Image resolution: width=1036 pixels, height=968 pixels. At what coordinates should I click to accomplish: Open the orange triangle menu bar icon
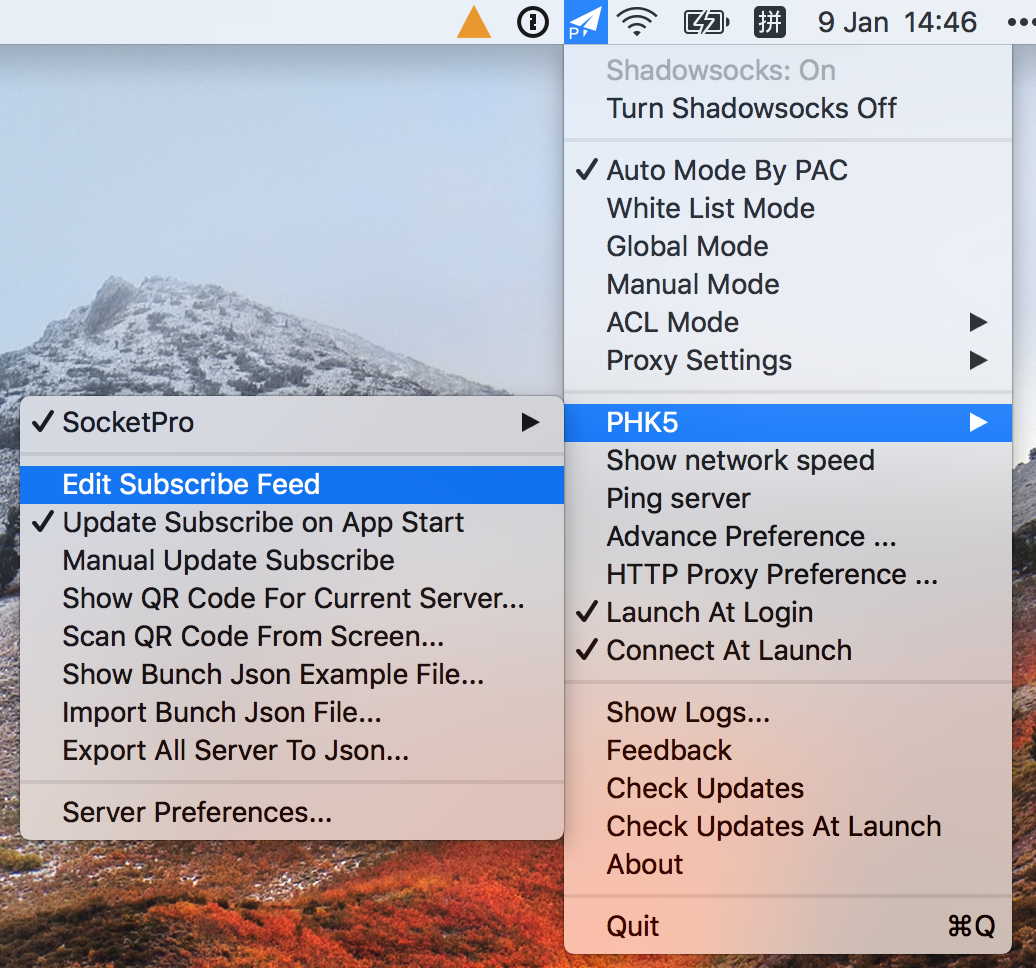[x=474, y=22]
